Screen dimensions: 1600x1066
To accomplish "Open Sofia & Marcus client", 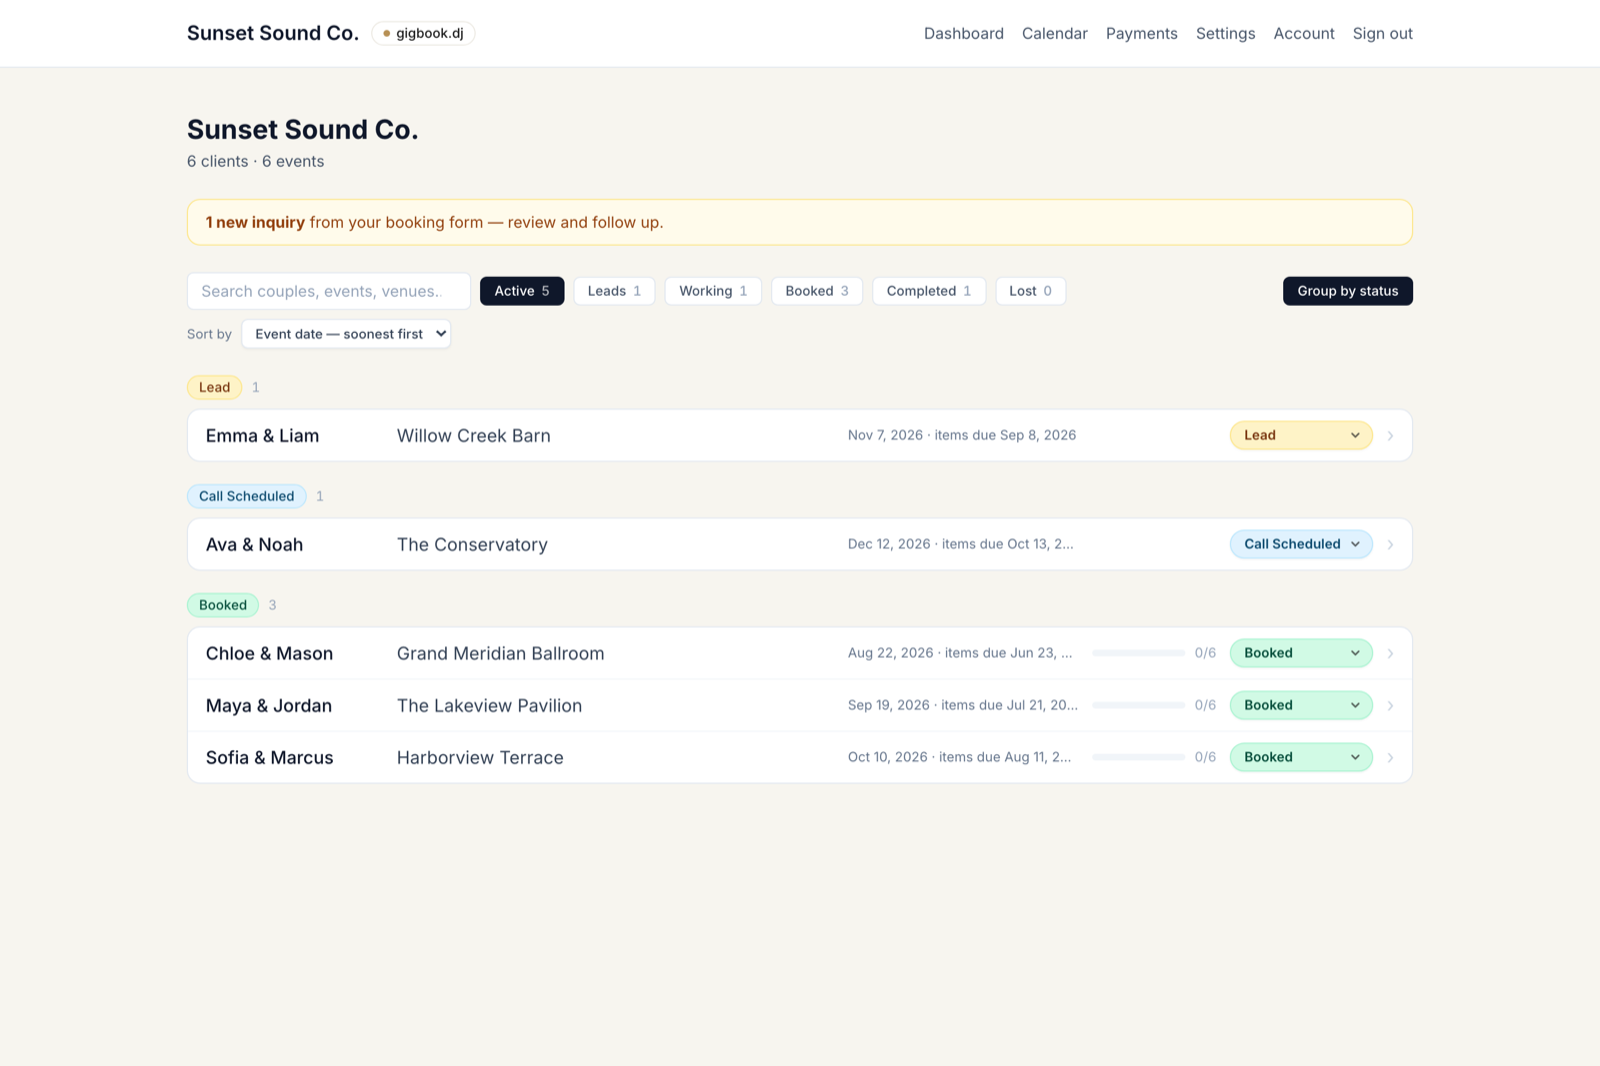I will point(270,758).
